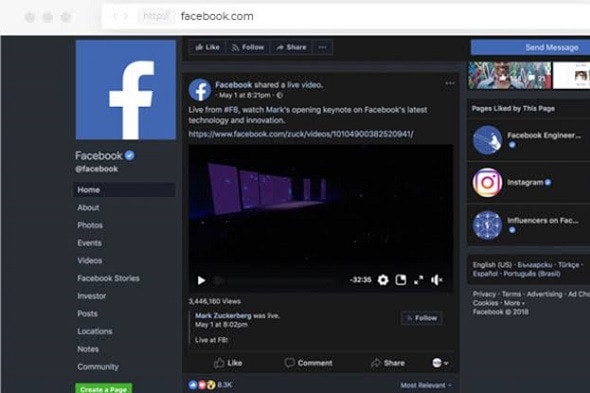This screenshot has height=393, width=590.
Task: Open Facebook page profile picture
Action: pos(126,90)
